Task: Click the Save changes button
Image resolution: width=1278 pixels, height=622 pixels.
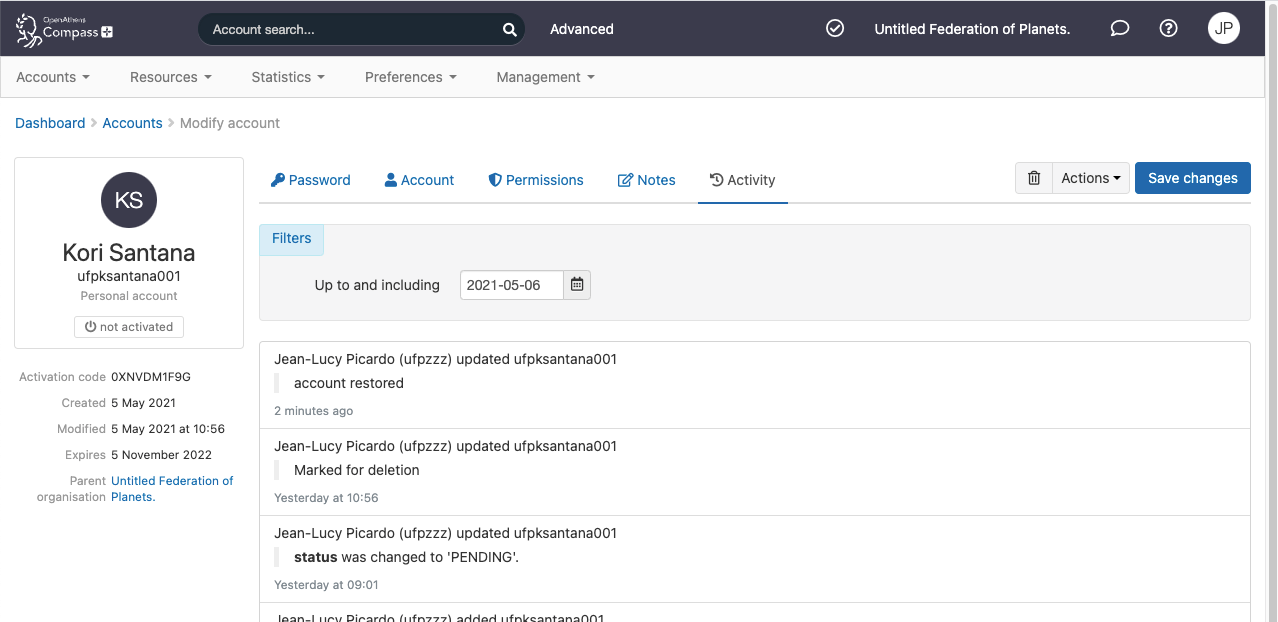Action: click(x=1192, y=177)
